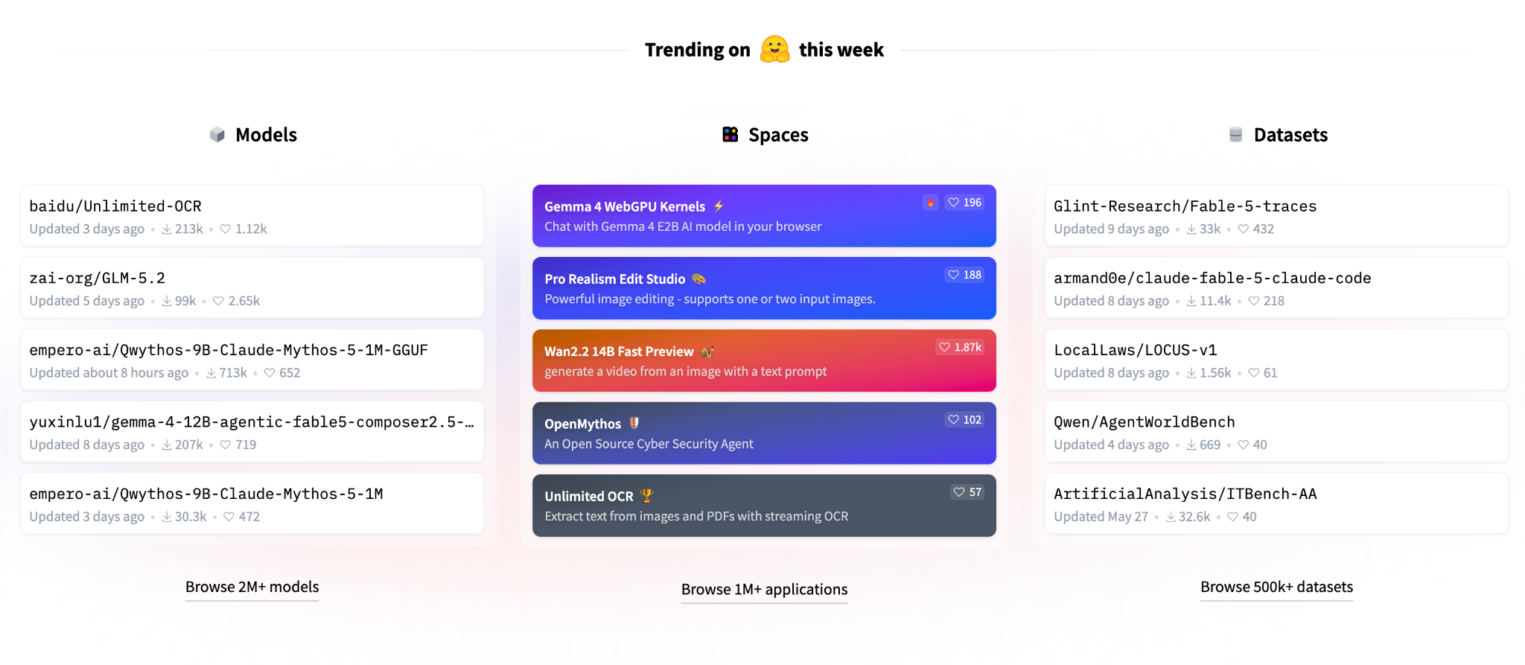Image resolution: width=1525 pixels, height=665 pixels.
Task: Follow the Browse 1M+ applications link
Action: click(x=764, y=589)
